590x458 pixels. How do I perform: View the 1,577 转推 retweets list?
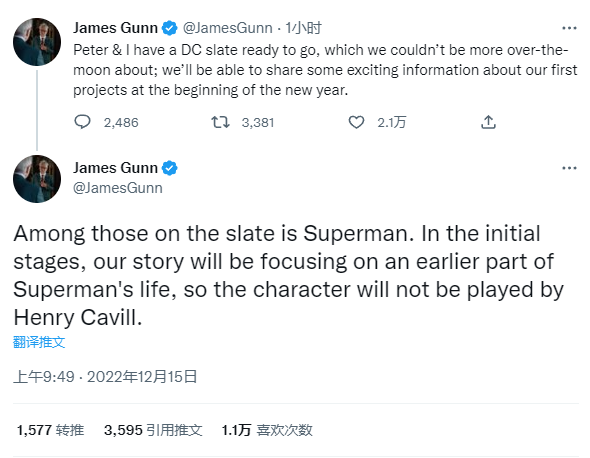[50, 430]
